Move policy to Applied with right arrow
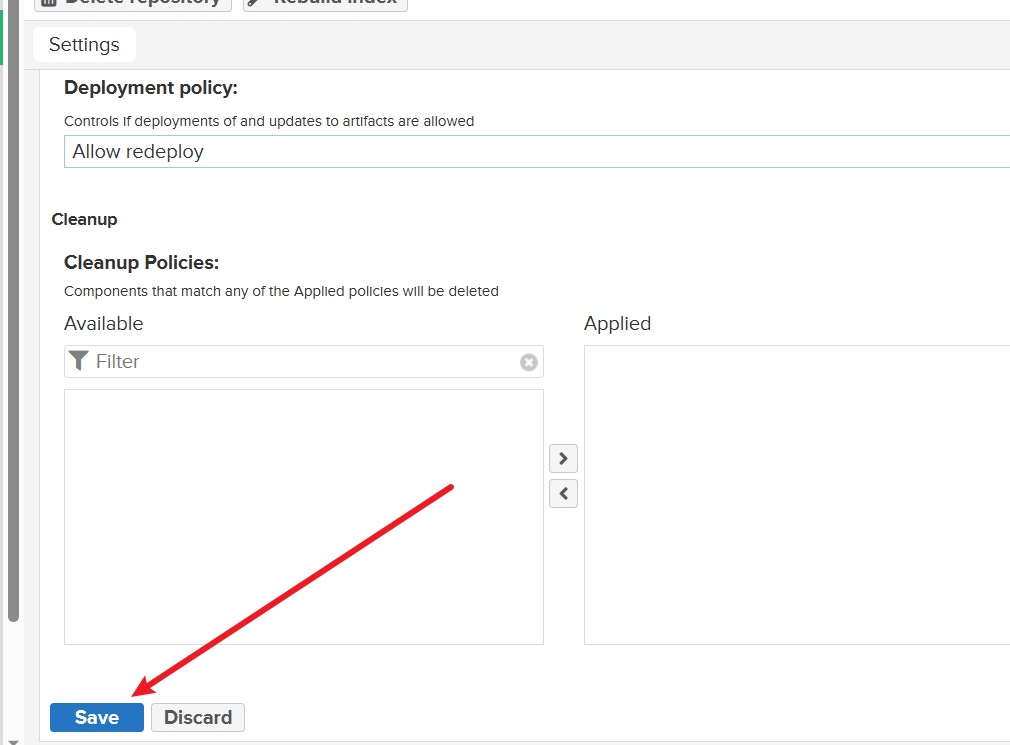 563,459
